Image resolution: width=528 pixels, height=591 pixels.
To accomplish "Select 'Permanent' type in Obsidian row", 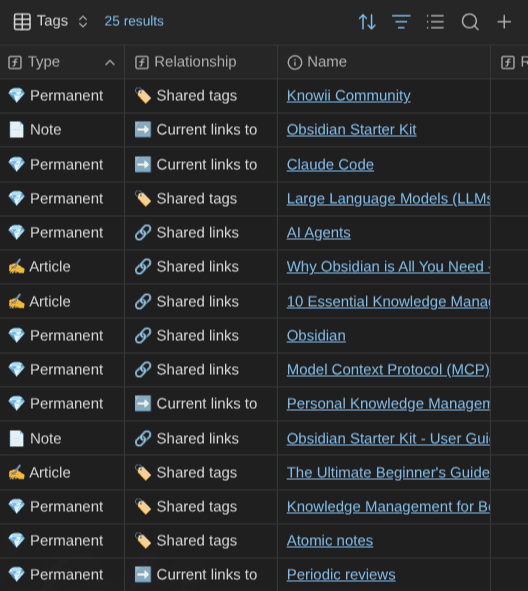I will 66,335.
